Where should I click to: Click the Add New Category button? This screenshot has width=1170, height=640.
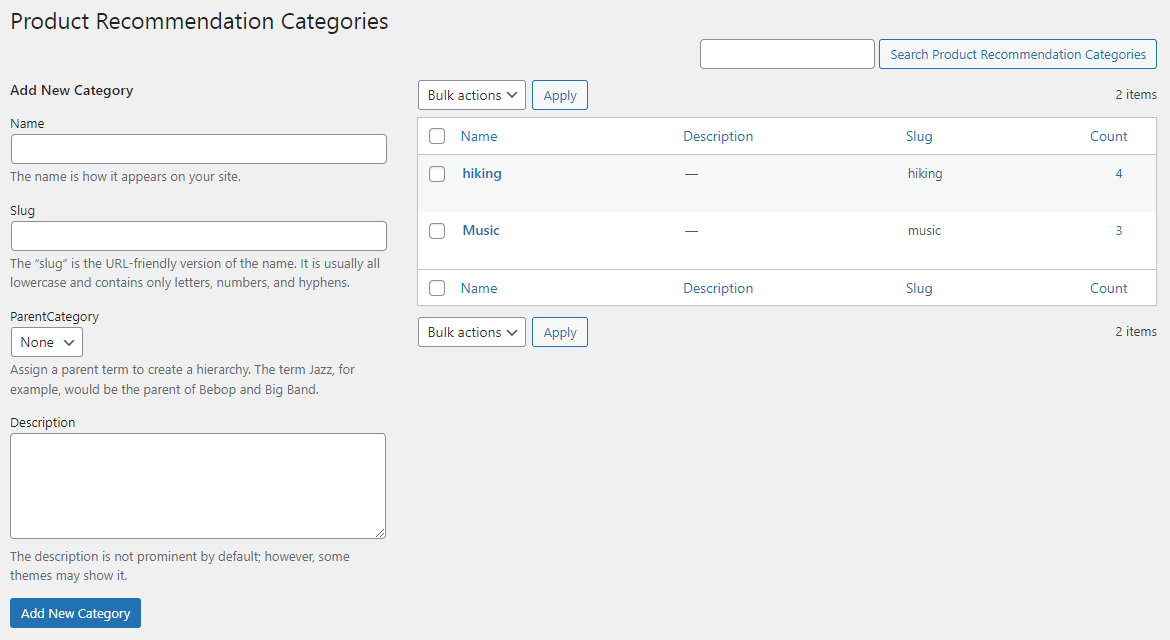click(75, 613)
